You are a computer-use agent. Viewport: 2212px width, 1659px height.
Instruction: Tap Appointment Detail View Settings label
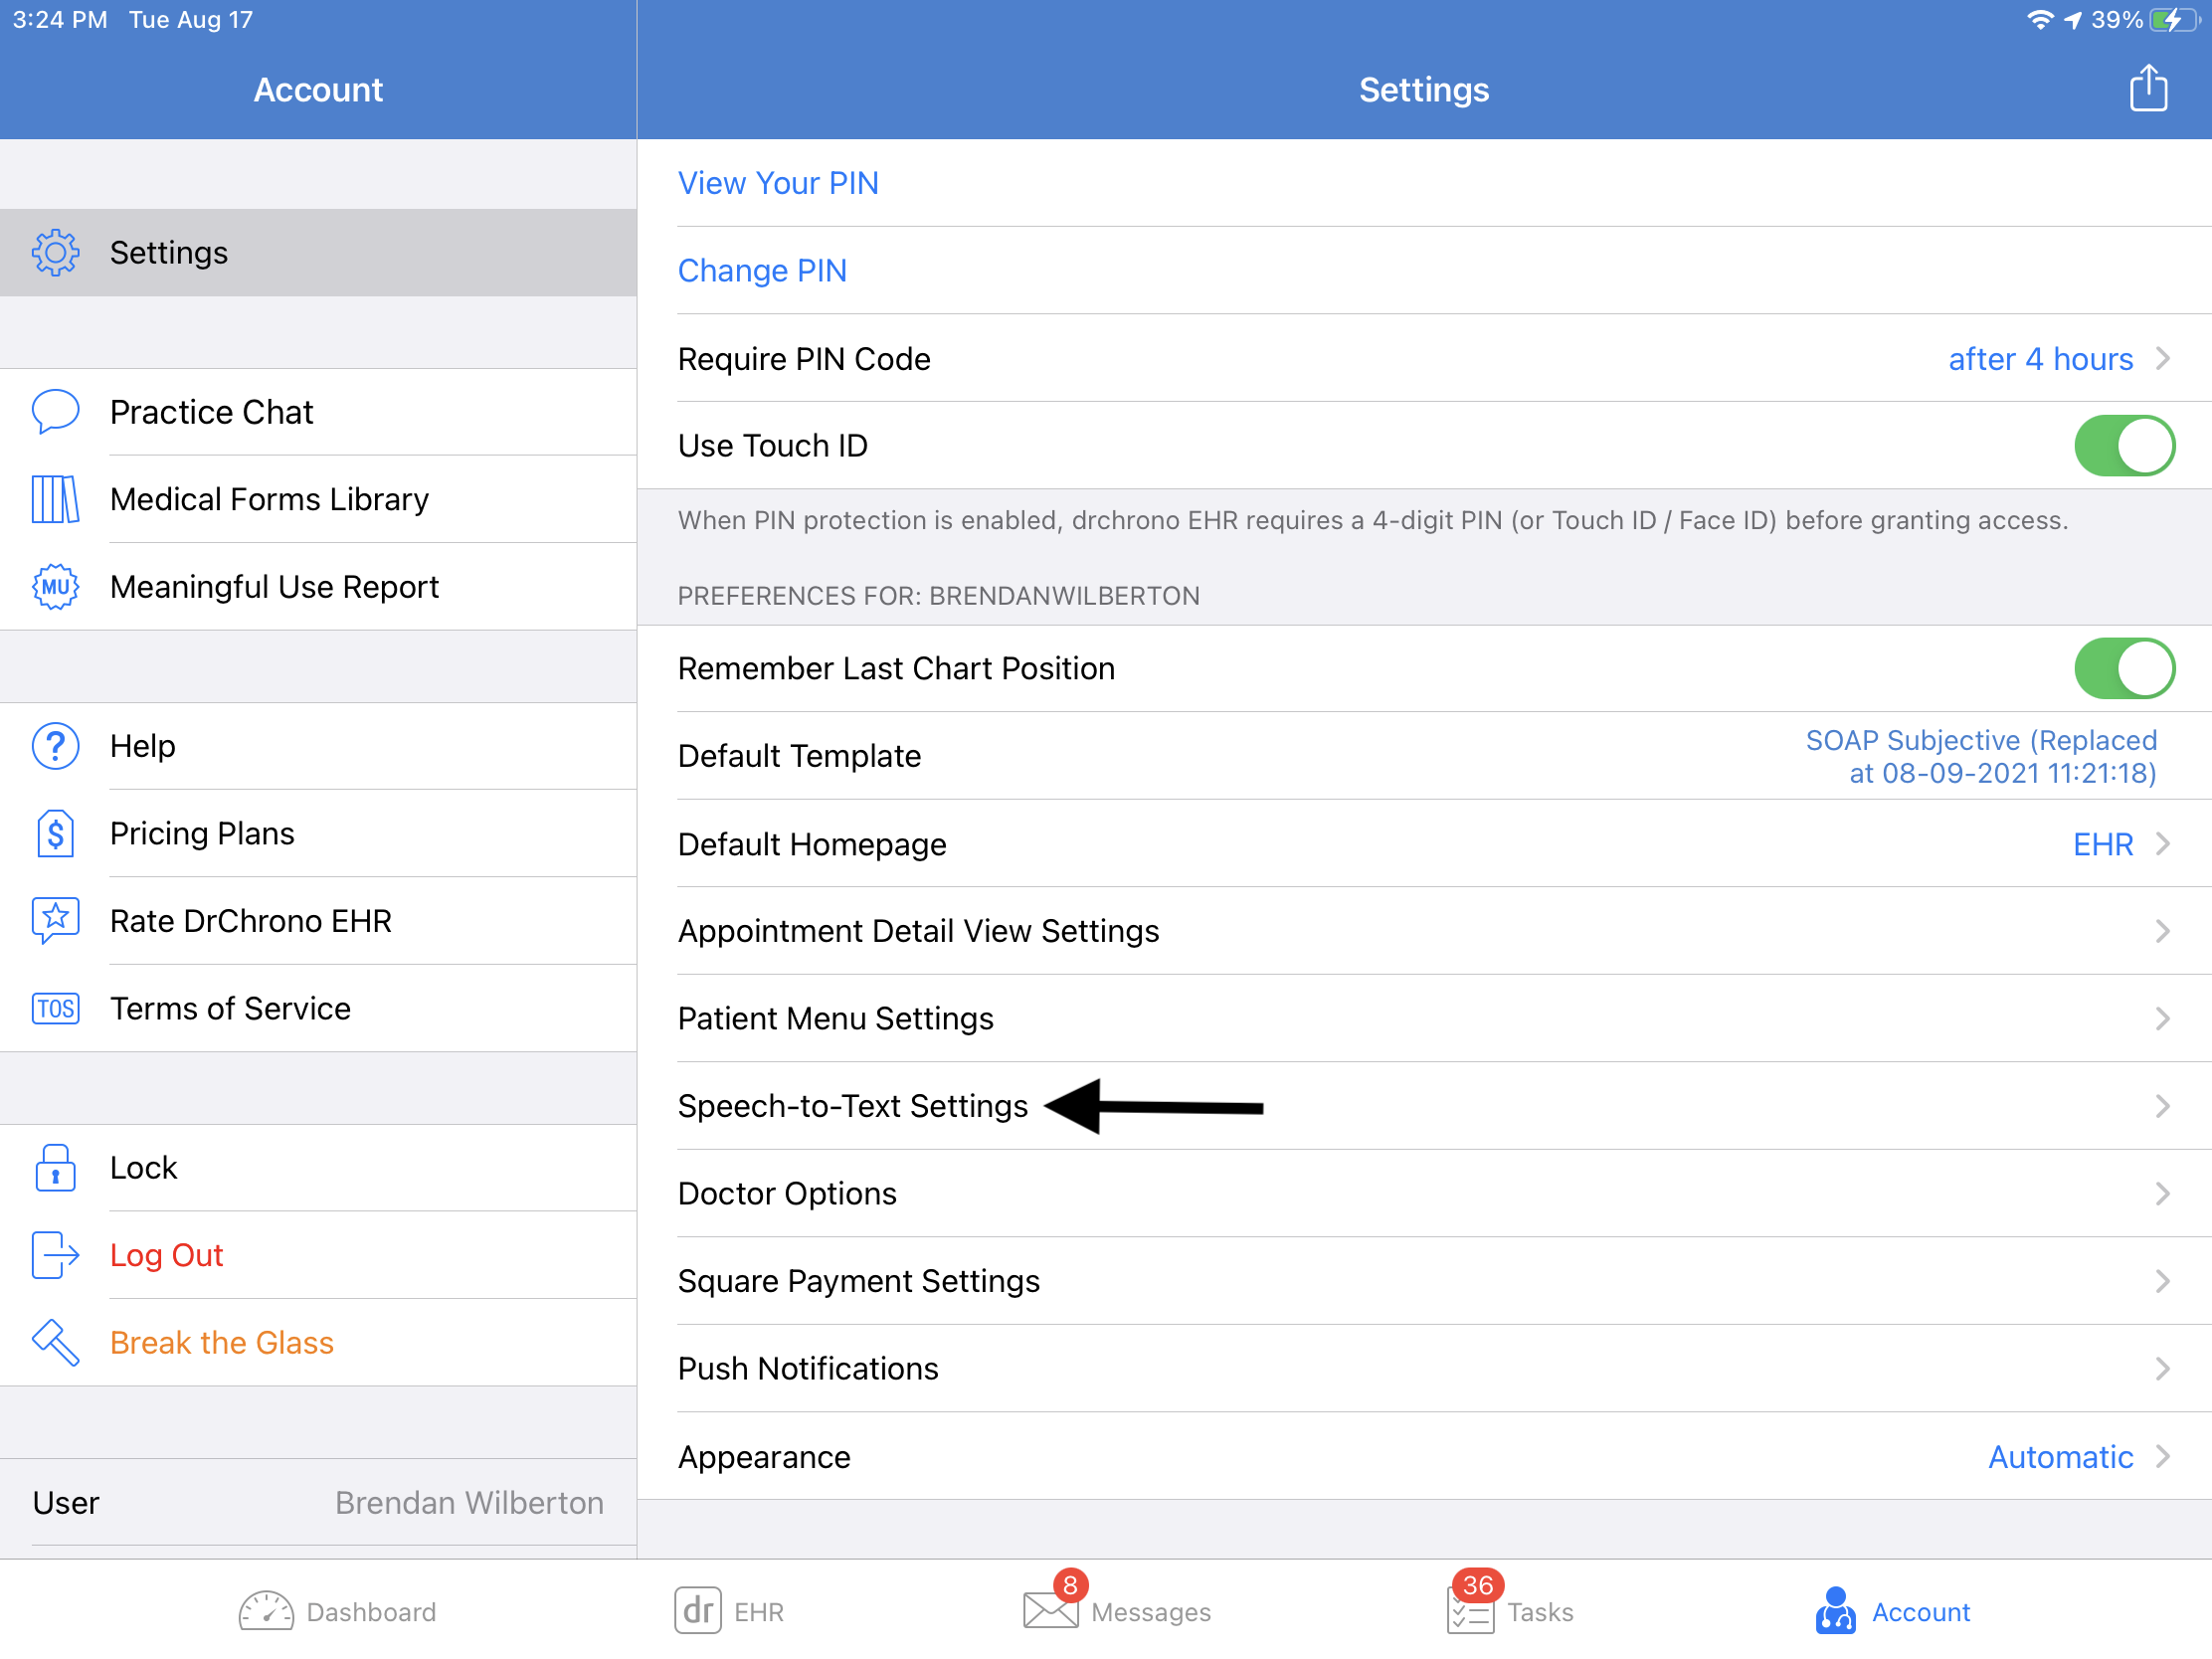(918, 931)
